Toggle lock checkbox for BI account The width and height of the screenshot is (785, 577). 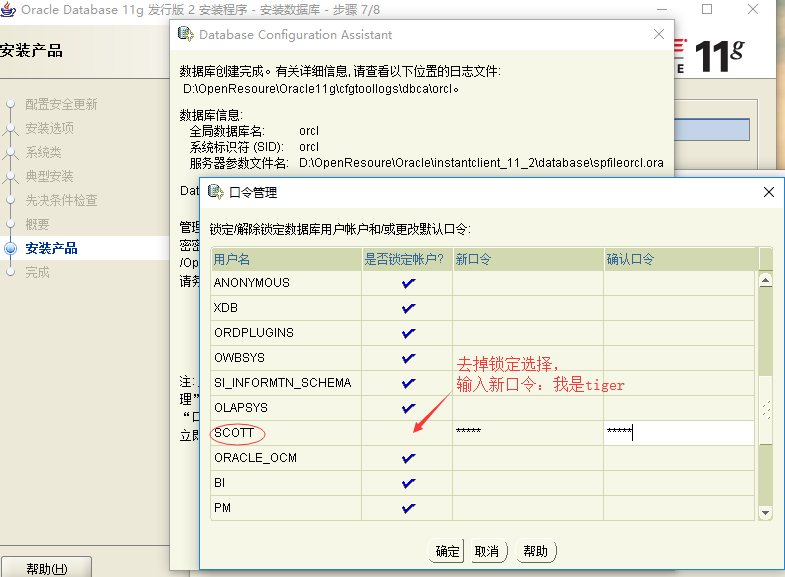(x=408, y=483)
